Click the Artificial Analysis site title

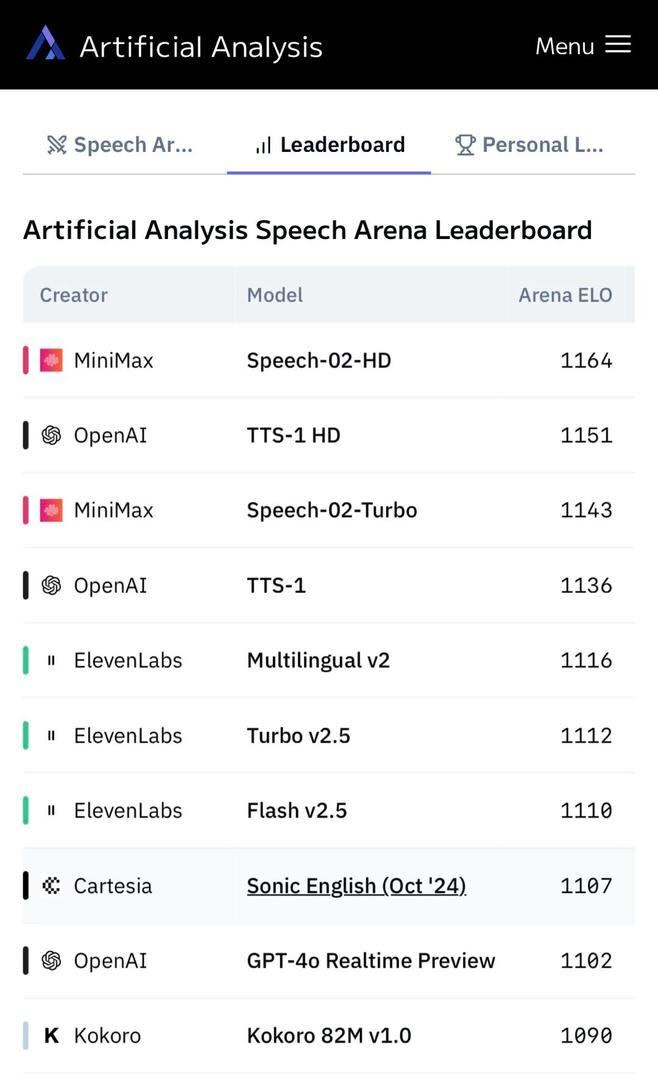(201, 47)
